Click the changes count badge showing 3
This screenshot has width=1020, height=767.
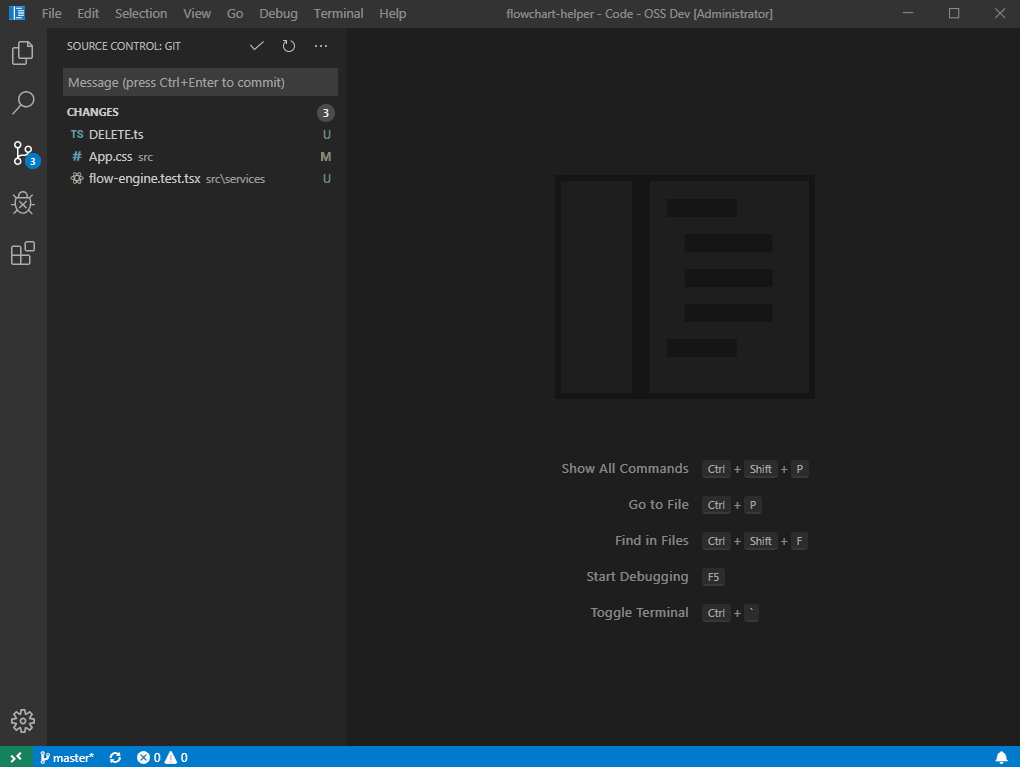click(325, 113)
